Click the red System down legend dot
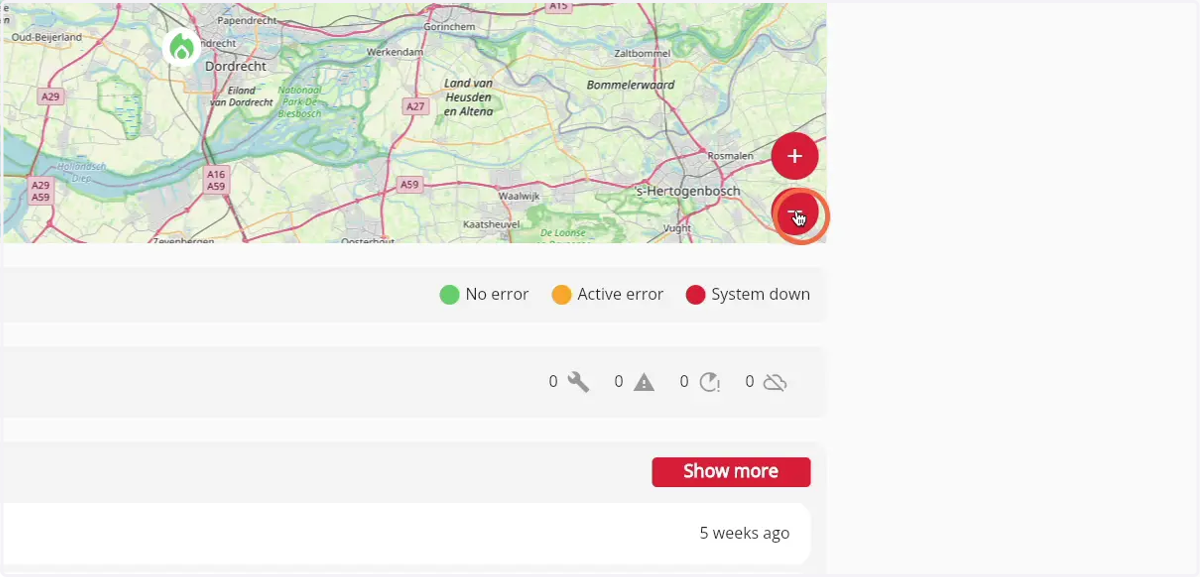The width and height of the screenshot is (1200, 577). click(x=696, y=295)
